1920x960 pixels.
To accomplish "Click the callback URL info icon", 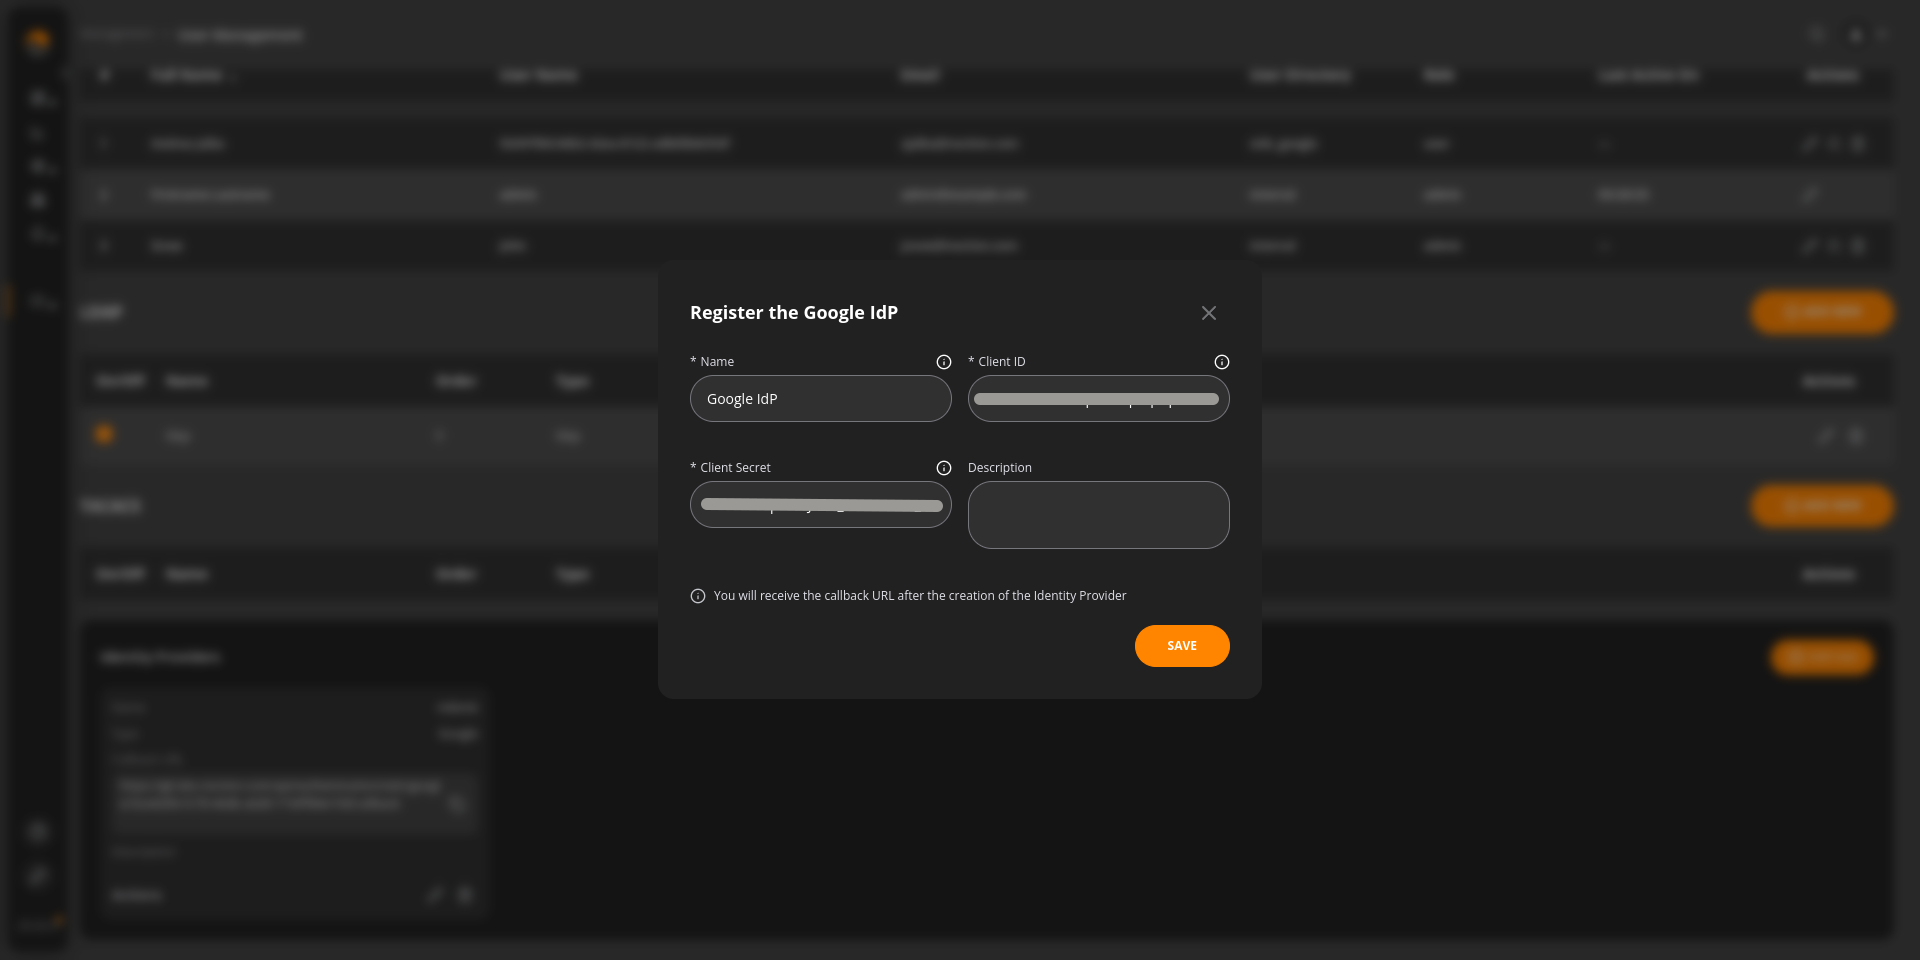I will point(698,596).
